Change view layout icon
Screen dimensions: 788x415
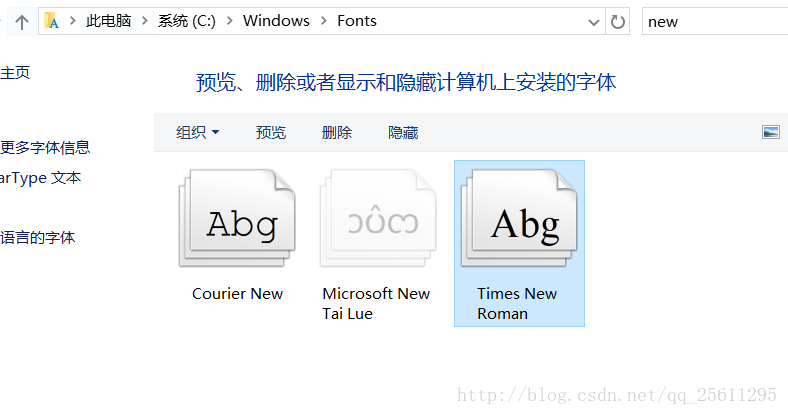pos(770,132)
